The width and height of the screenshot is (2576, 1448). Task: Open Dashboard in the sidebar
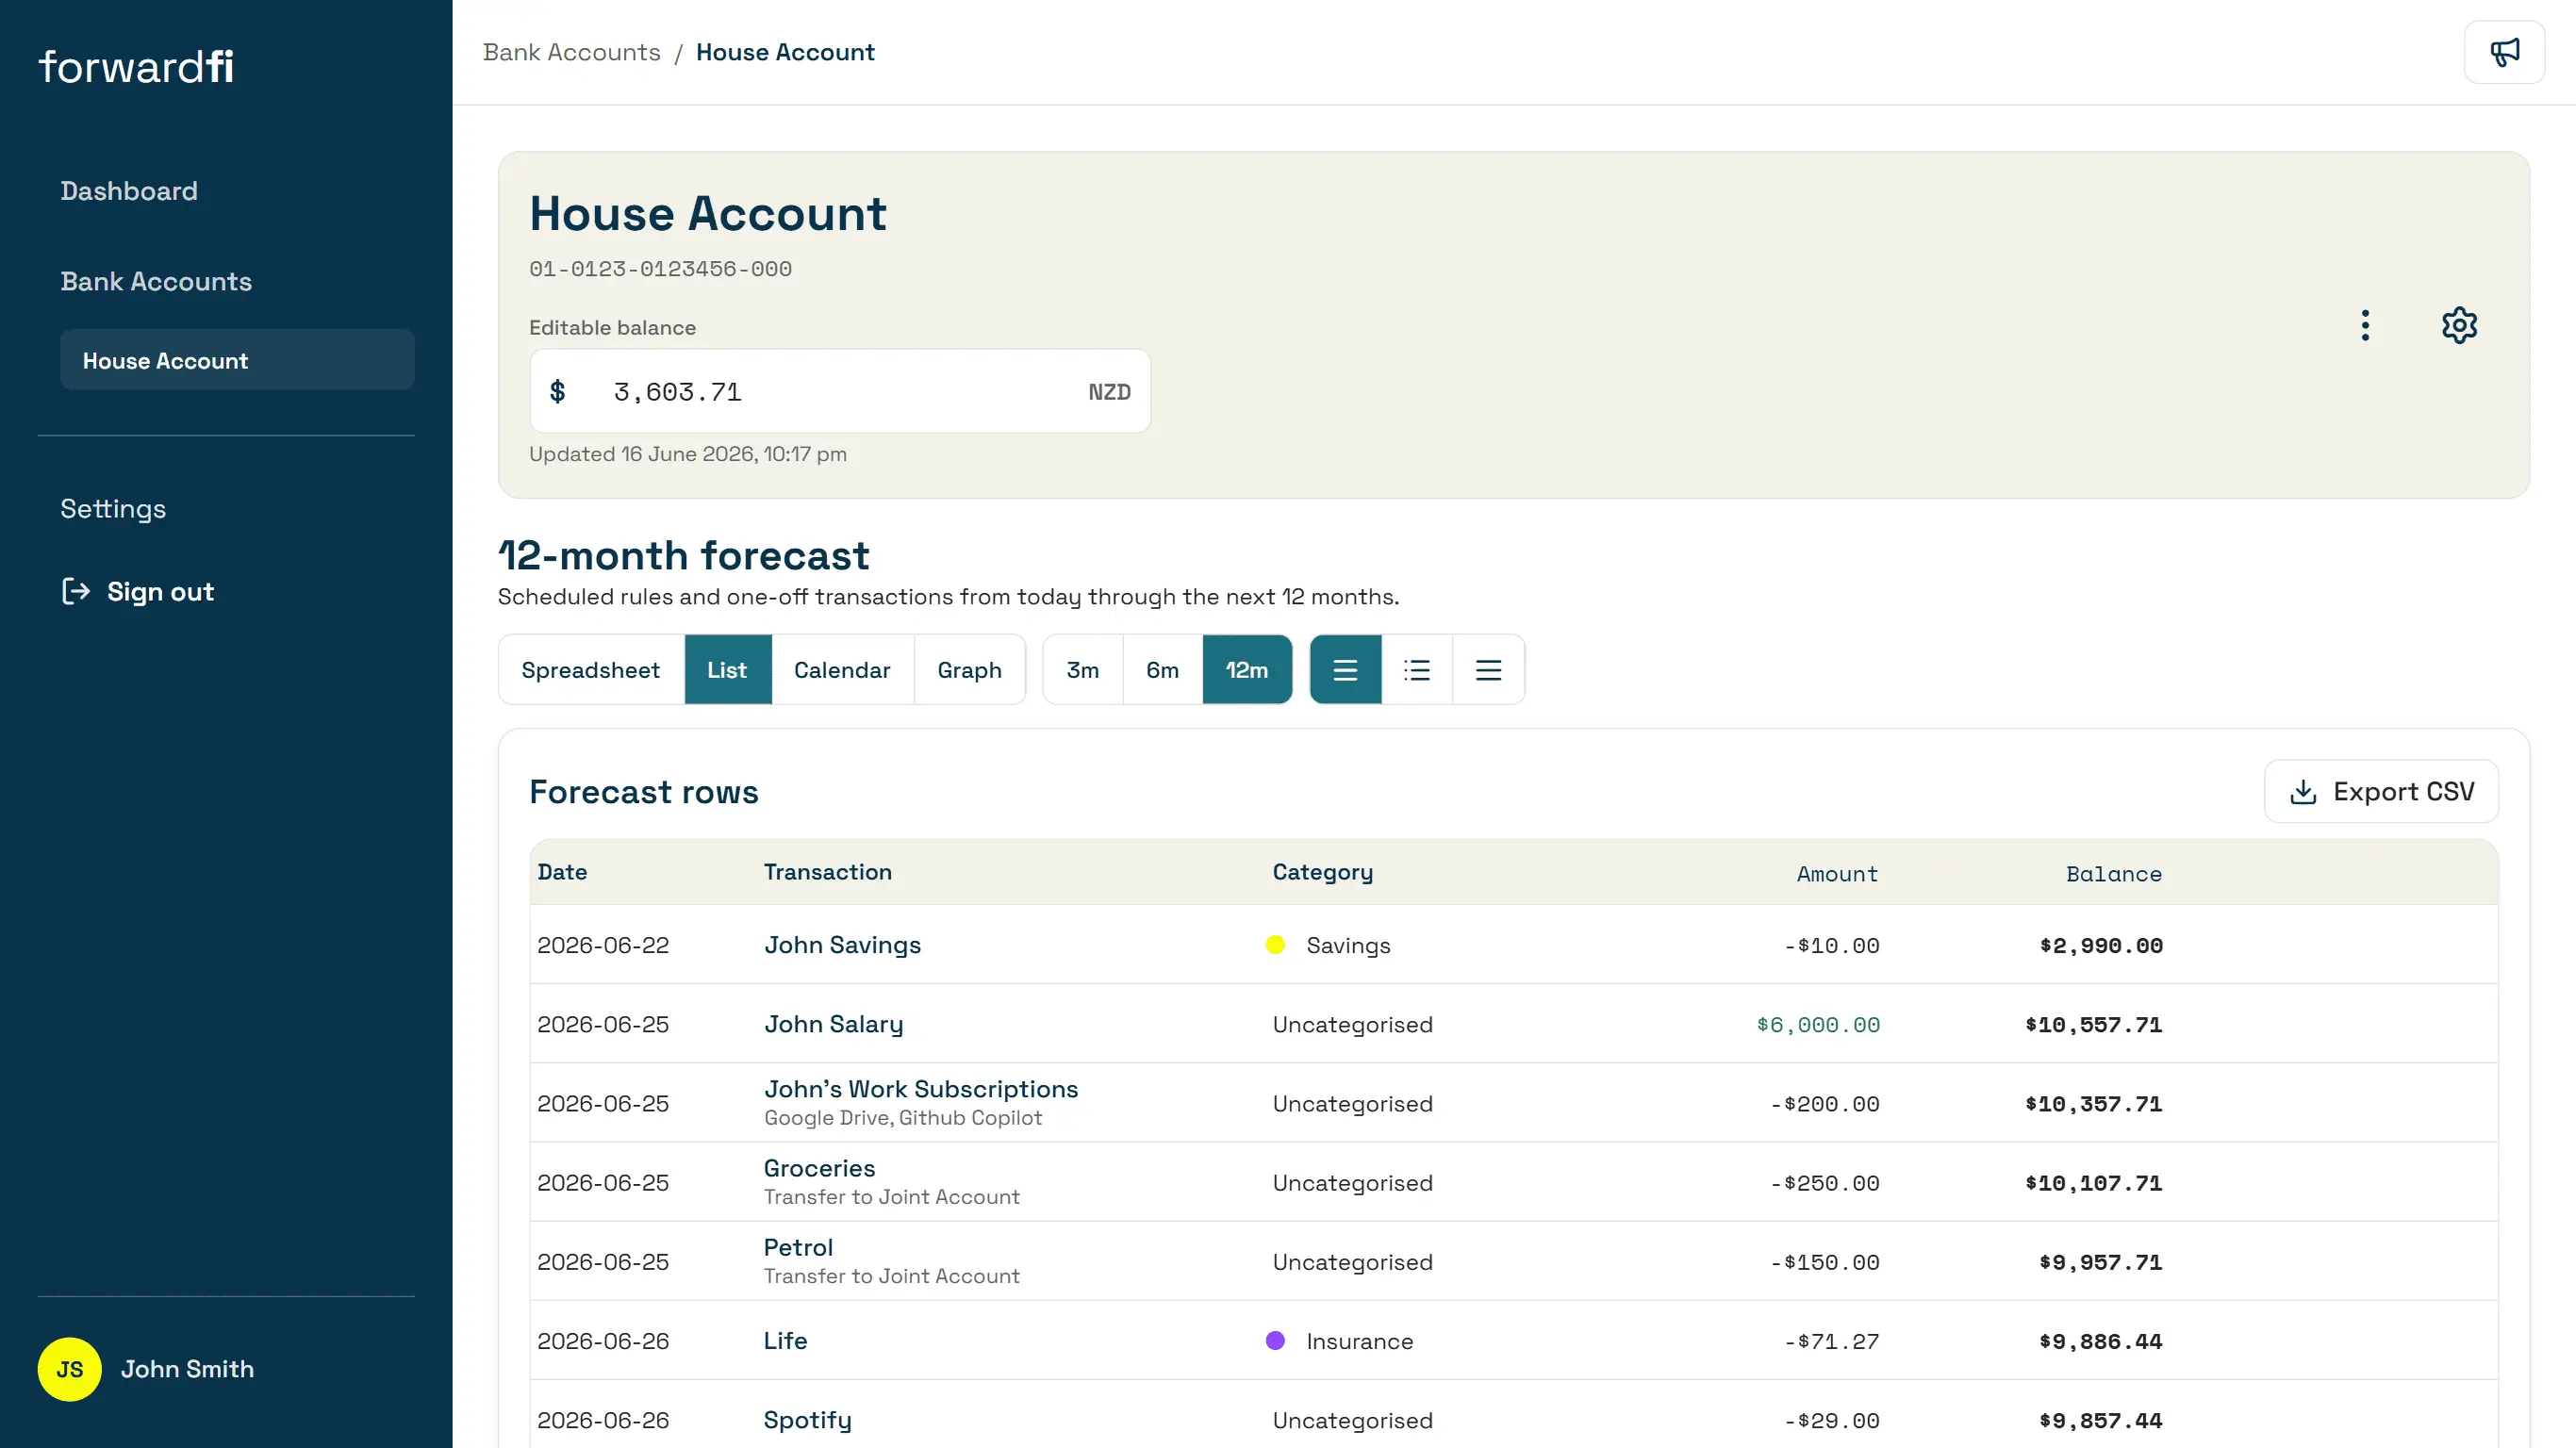point(129,191)
